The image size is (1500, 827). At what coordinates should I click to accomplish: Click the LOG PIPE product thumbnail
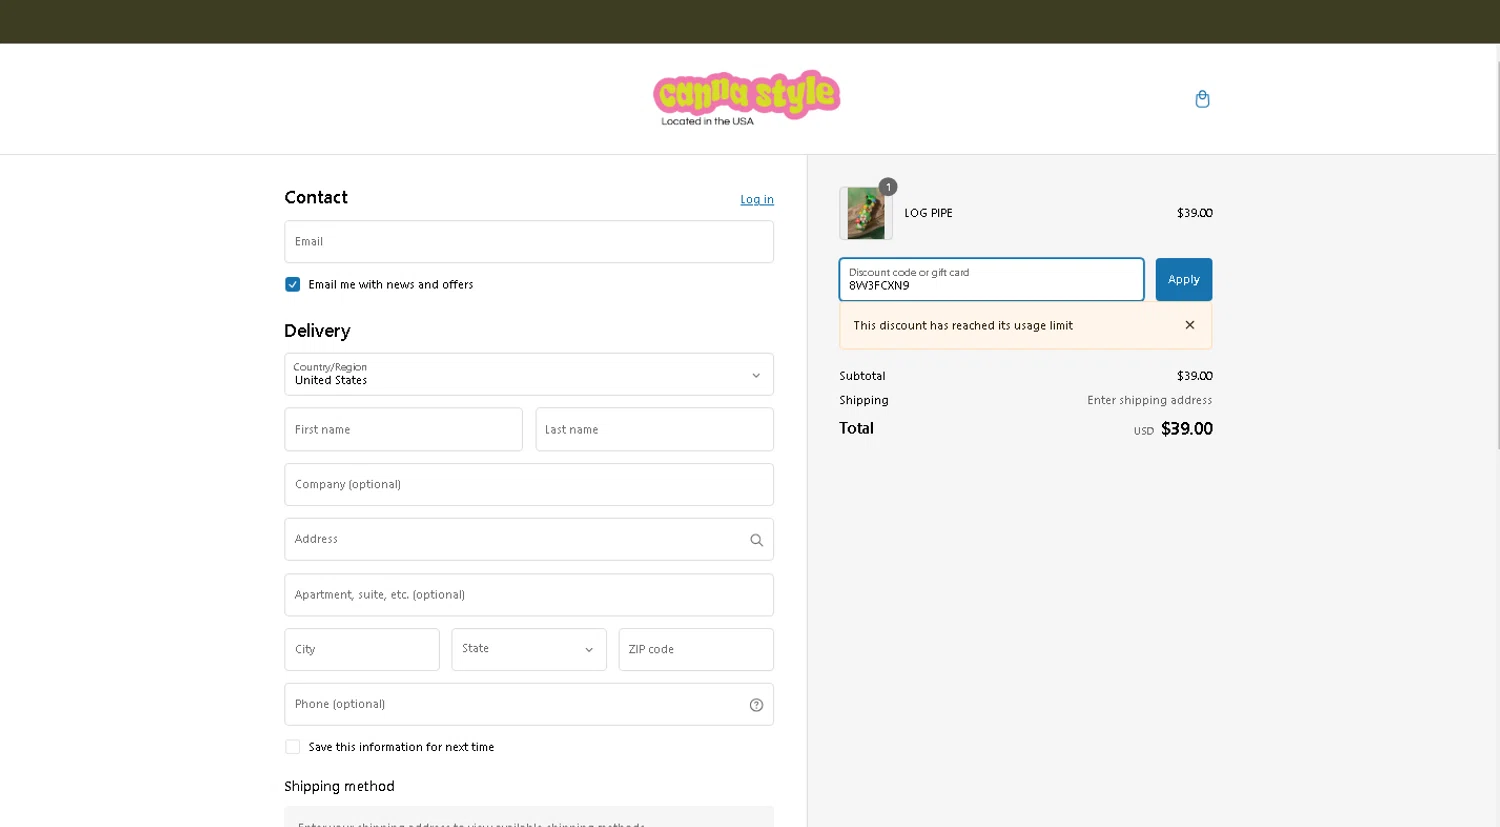point(865,213)
